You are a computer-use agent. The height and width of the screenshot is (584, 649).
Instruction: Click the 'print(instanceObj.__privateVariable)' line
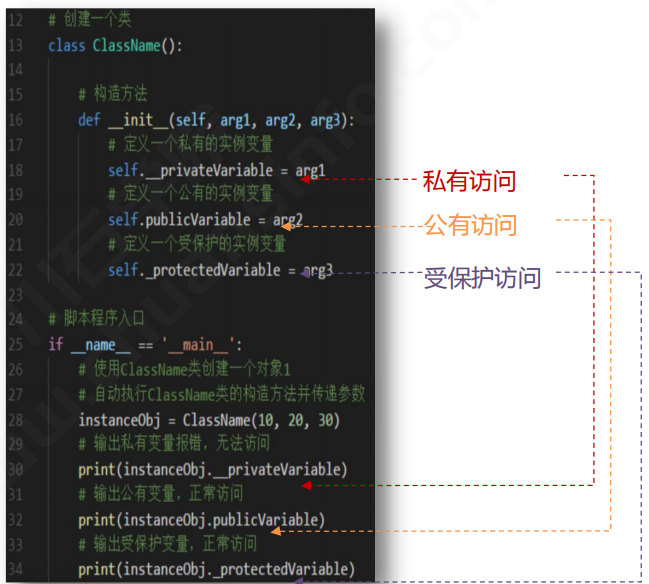213,470
